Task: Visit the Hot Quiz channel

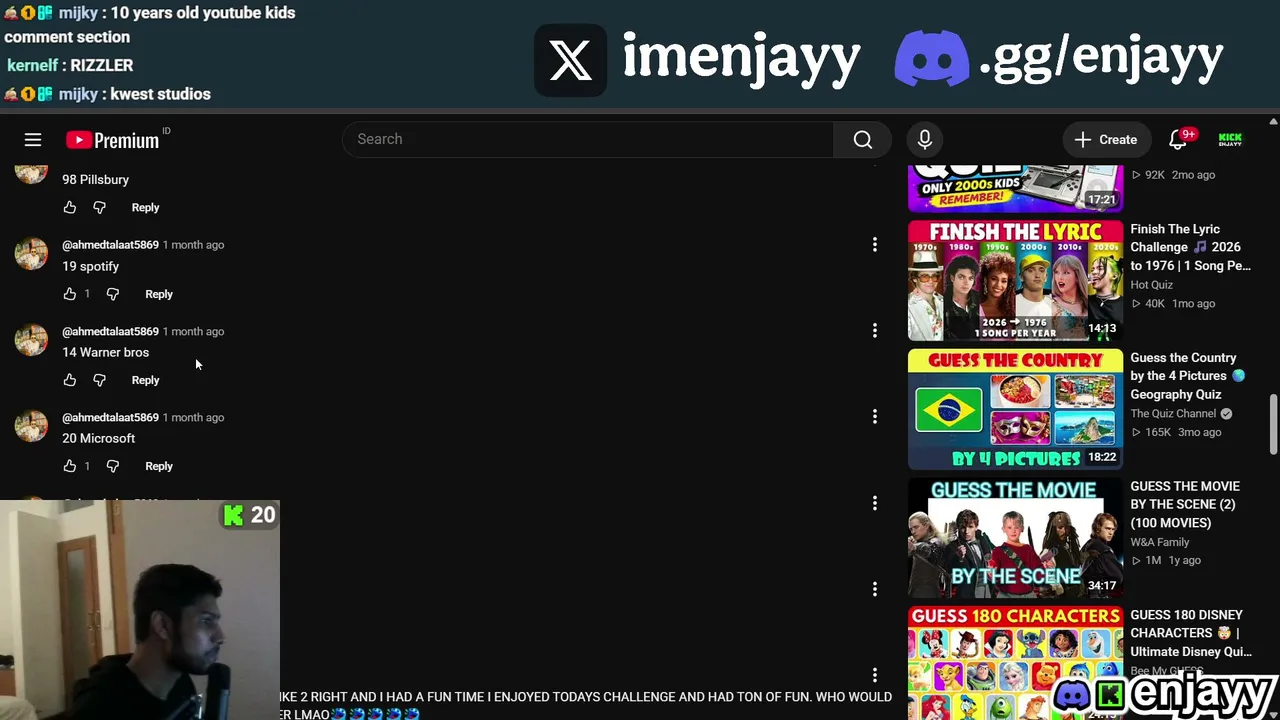Action: pyautogui.click(x=1151, y=285)
